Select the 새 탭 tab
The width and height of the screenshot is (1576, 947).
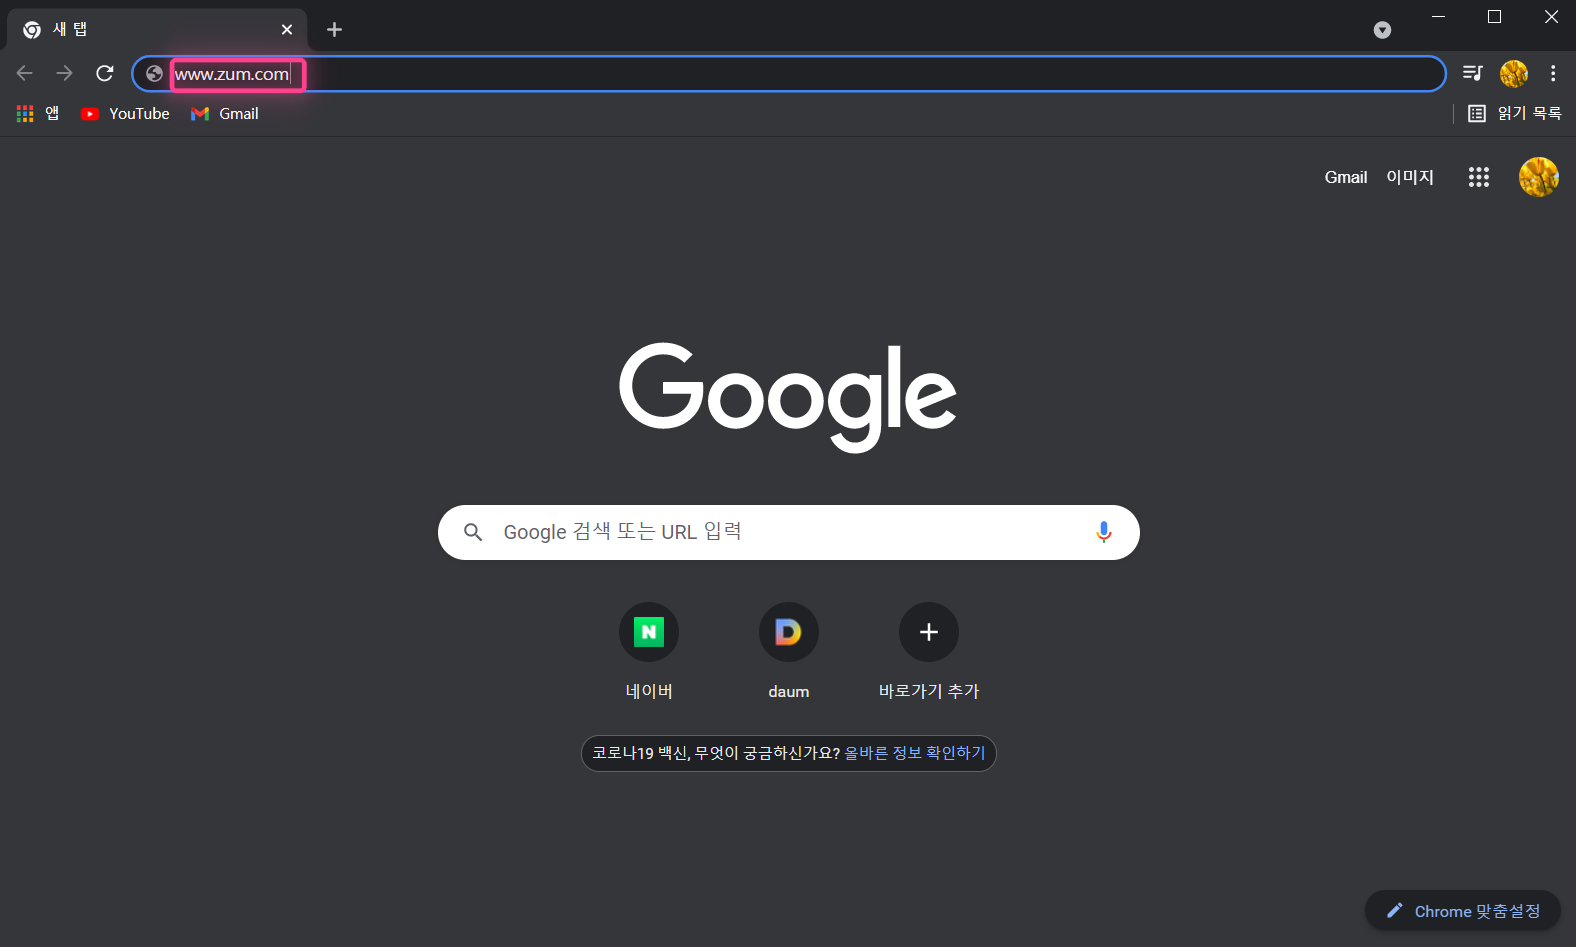coord(157,30)
